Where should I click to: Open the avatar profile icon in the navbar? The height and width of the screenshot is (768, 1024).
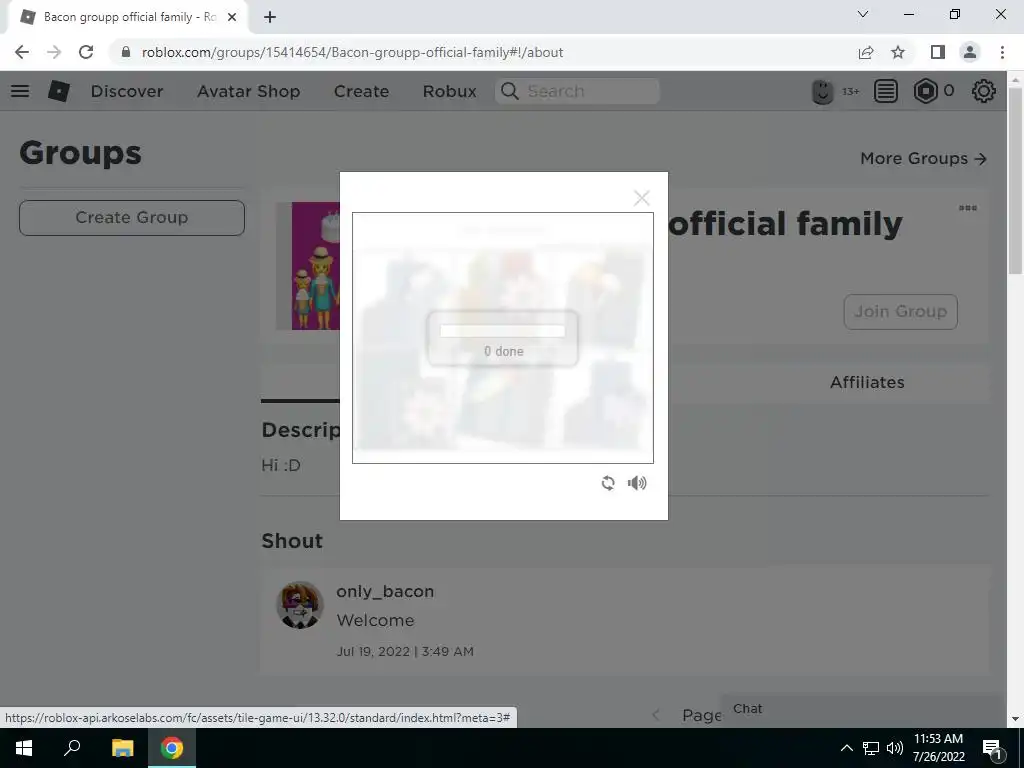[x=822, y=91]
